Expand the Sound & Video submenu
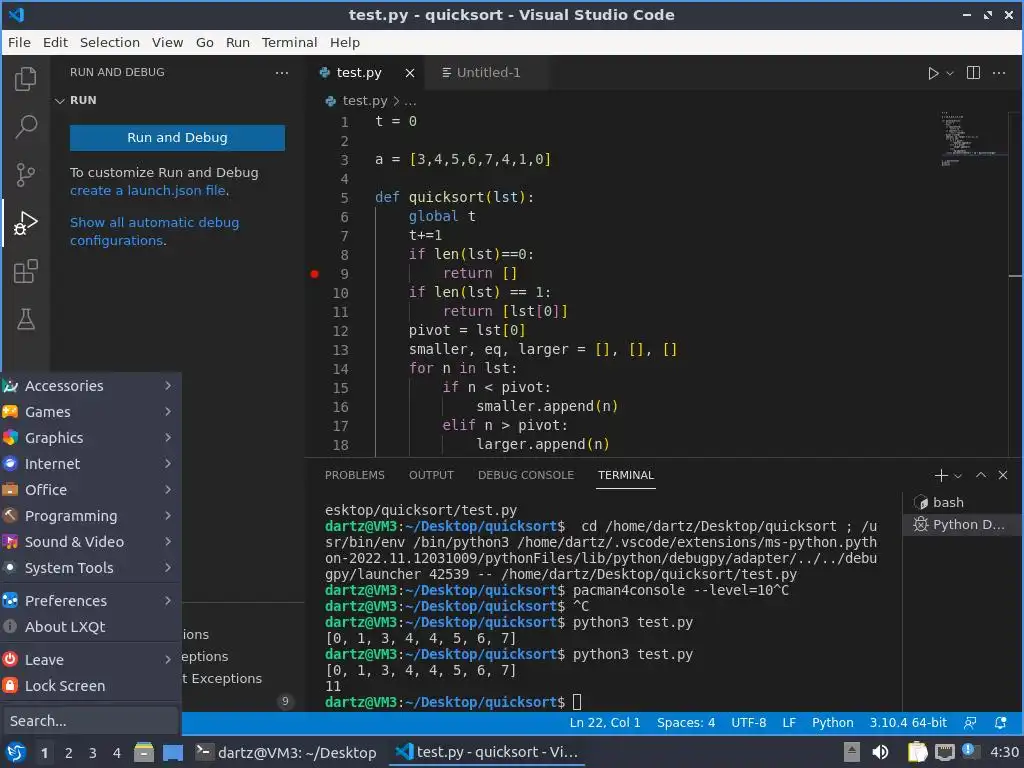 pos(91,542)
